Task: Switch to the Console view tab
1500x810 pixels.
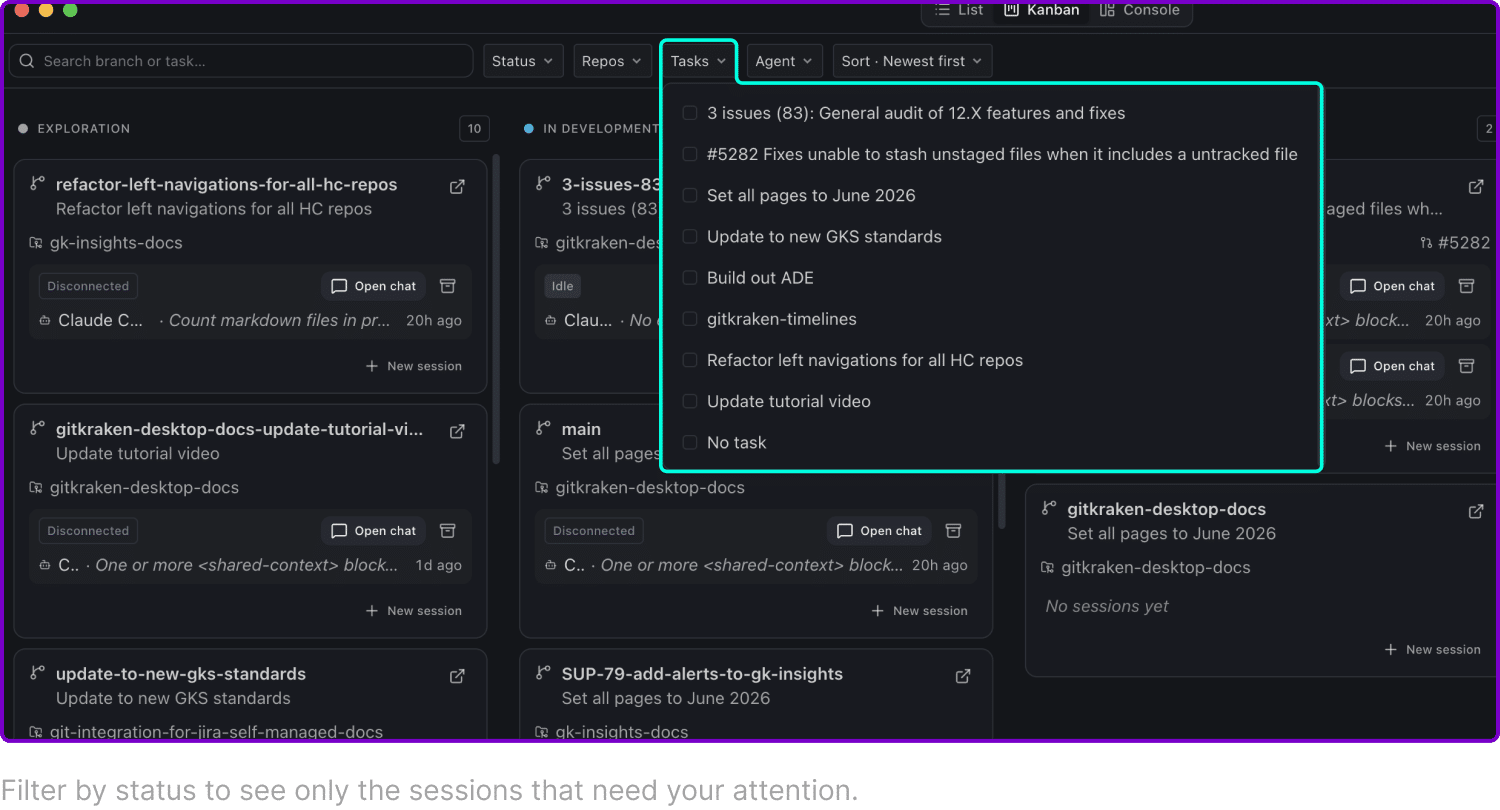Action: pyautogui.click(x=1140, y=10)
